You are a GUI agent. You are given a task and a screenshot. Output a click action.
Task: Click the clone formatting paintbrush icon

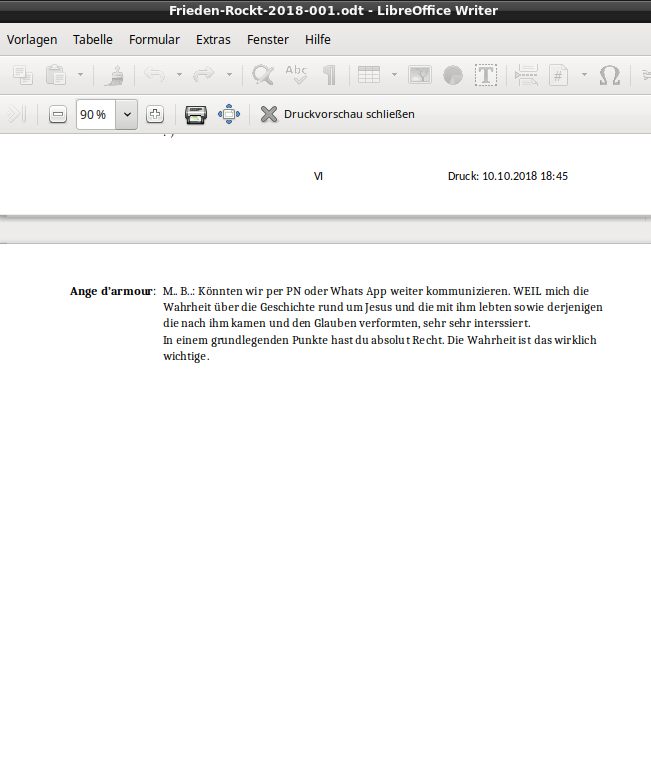[x=117, y=75]
